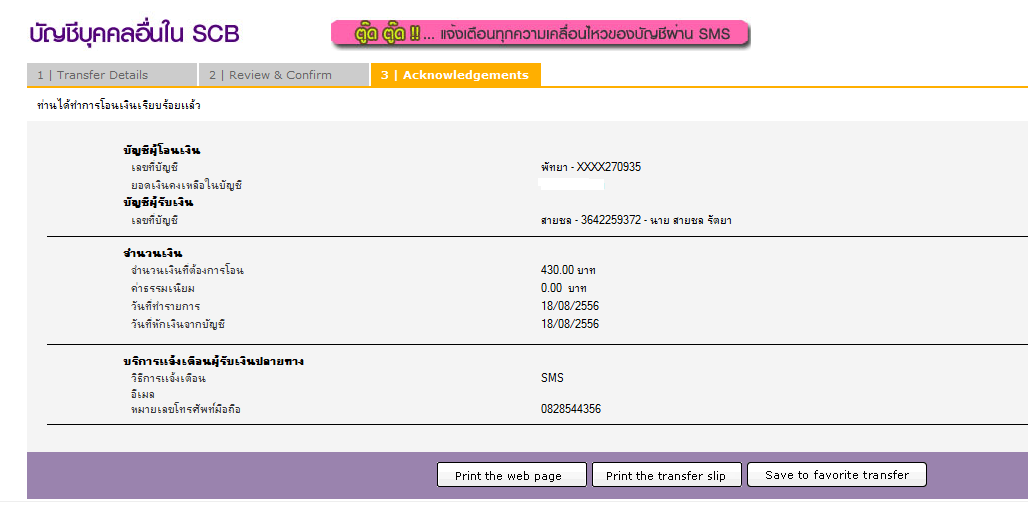Select recipient account 3642259372 text
Image resolution: width=1028 pixels, height=519 pixels.
[x=636, y=220]
